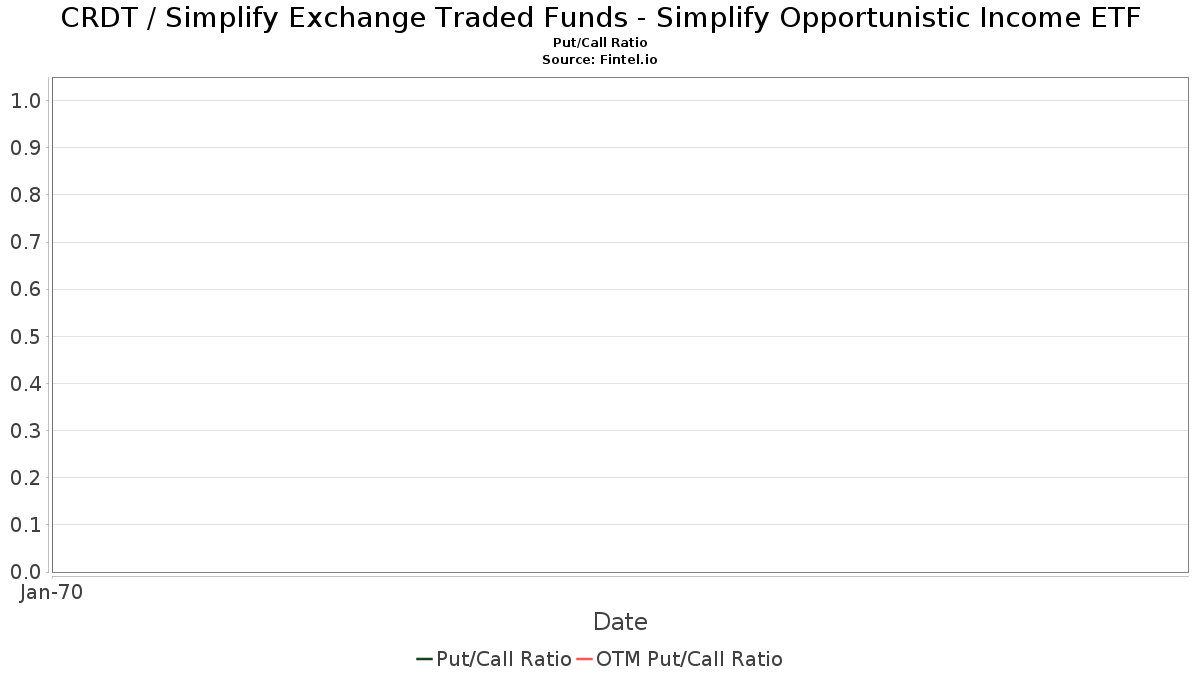Click the chart title CRDT Simplify Opportunistic Income ETF
The image size is (1200, 675).
click(x=600, y=18)
